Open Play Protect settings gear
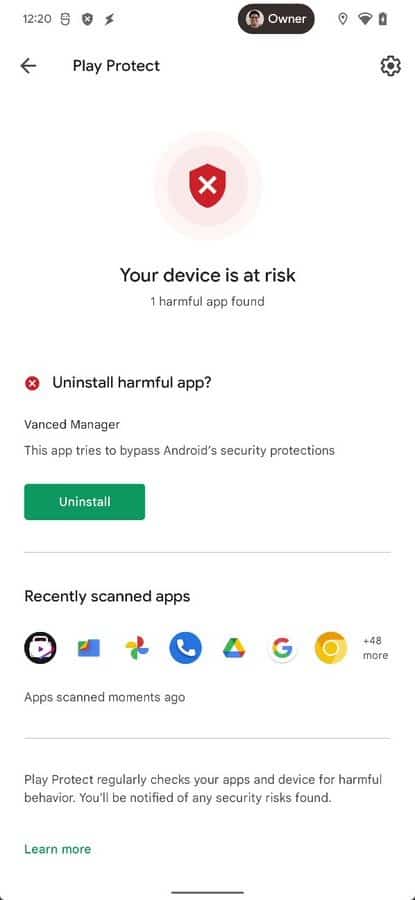Image resolution: width=415 pixels, height=900 pixels. coord(390,66)
